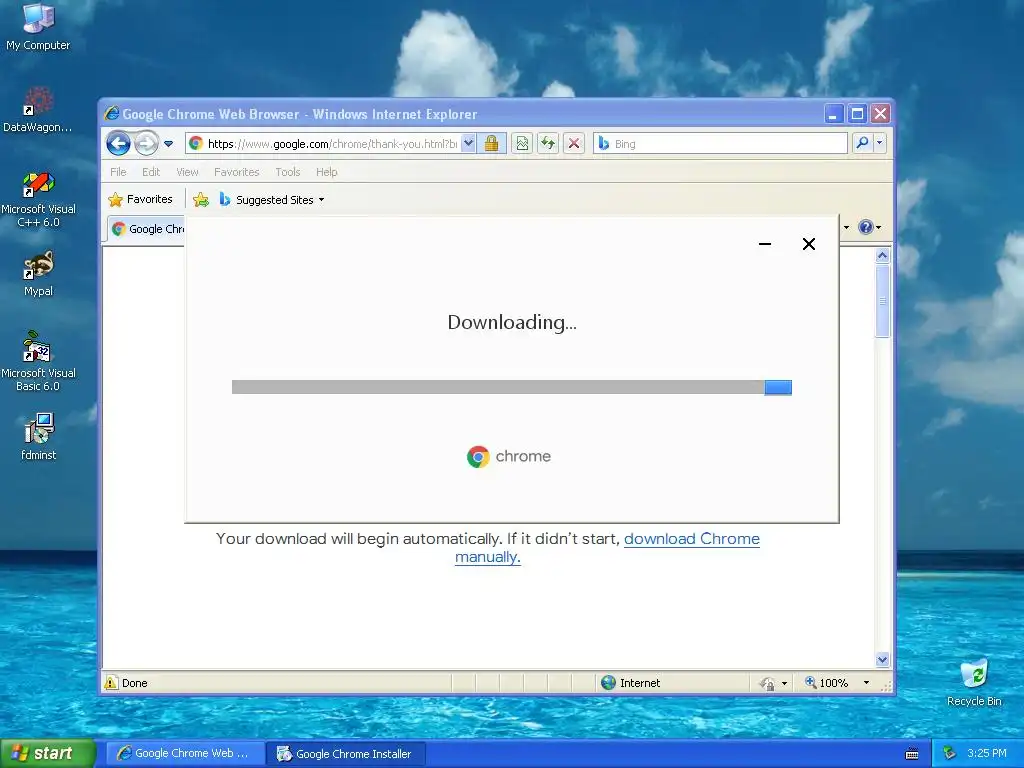
Task: Launch Microsoft Visual Basic 6.0 shortcut
Action: (38, 361)
